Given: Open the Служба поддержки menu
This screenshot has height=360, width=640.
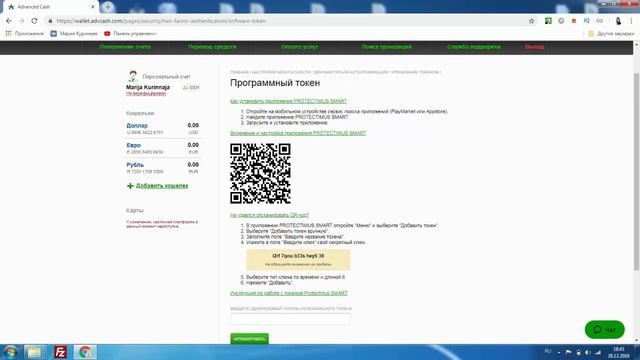Looking at the screenshot, I should click(473, 47).
